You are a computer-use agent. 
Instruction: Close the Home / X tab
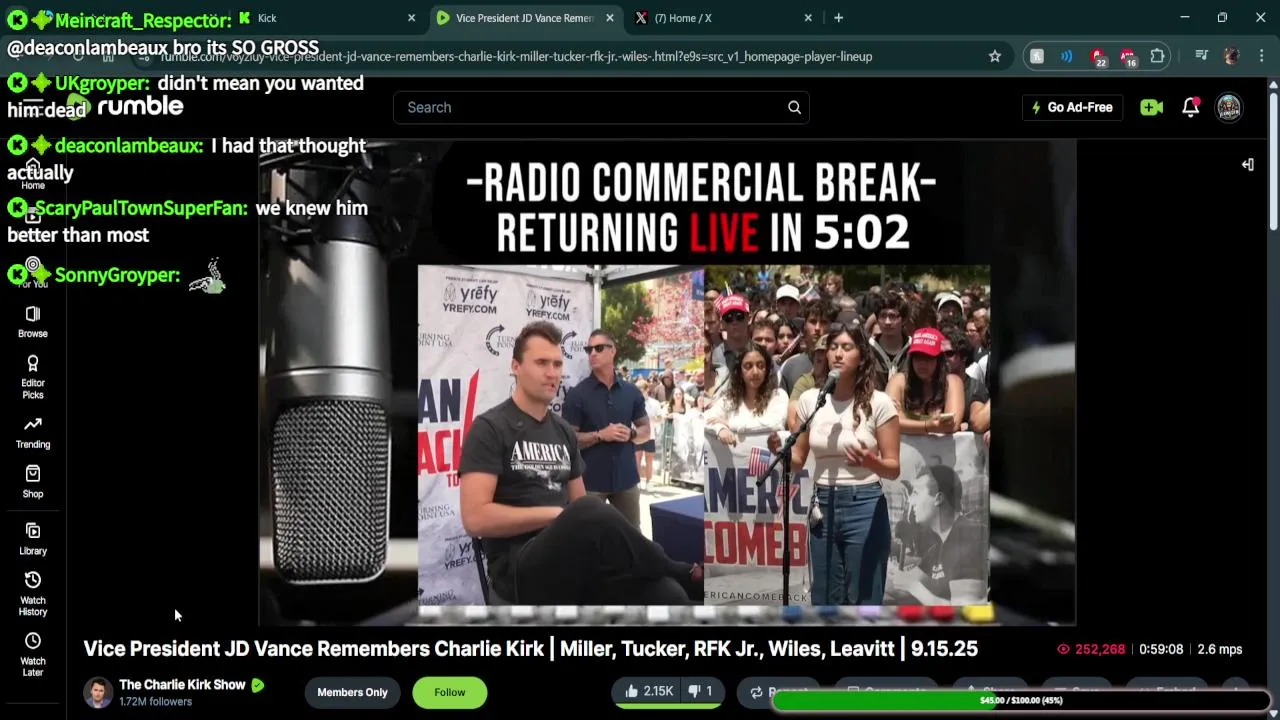tap(808, 18)
